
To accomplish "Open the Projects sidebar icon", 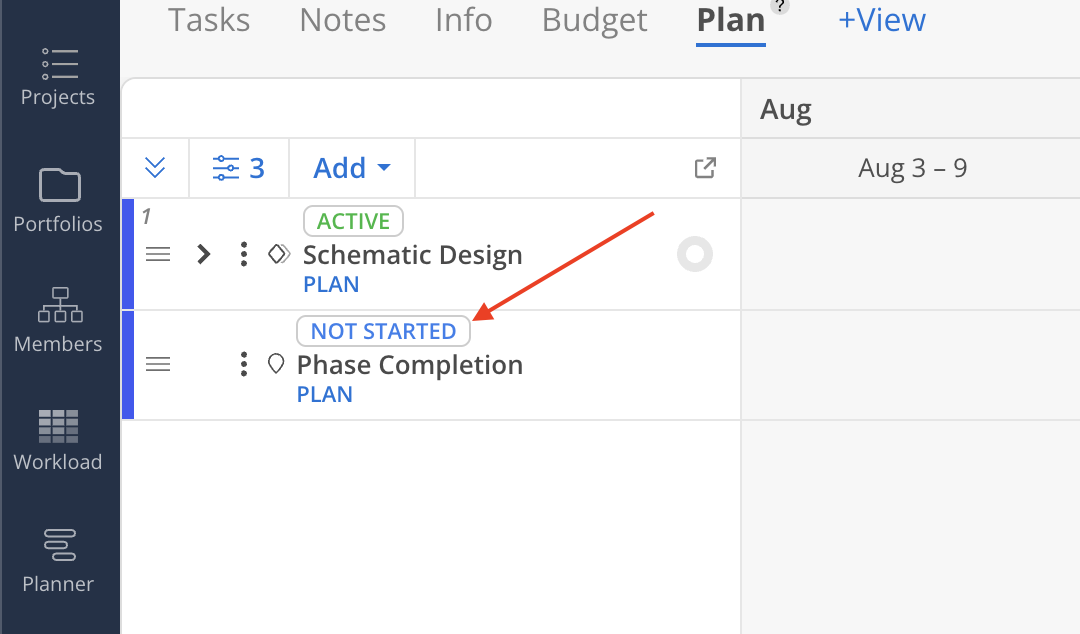I will [x=59, y=64].
